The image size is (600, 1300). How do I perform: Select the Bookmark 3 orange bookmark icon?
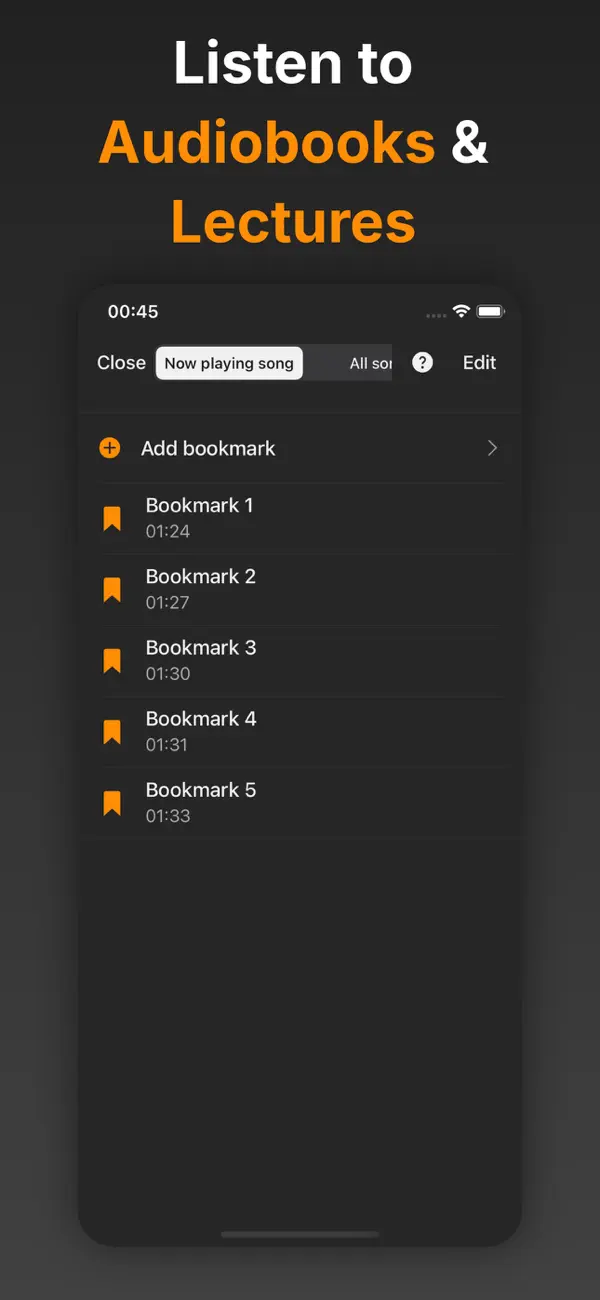click(x=112, y=660)
